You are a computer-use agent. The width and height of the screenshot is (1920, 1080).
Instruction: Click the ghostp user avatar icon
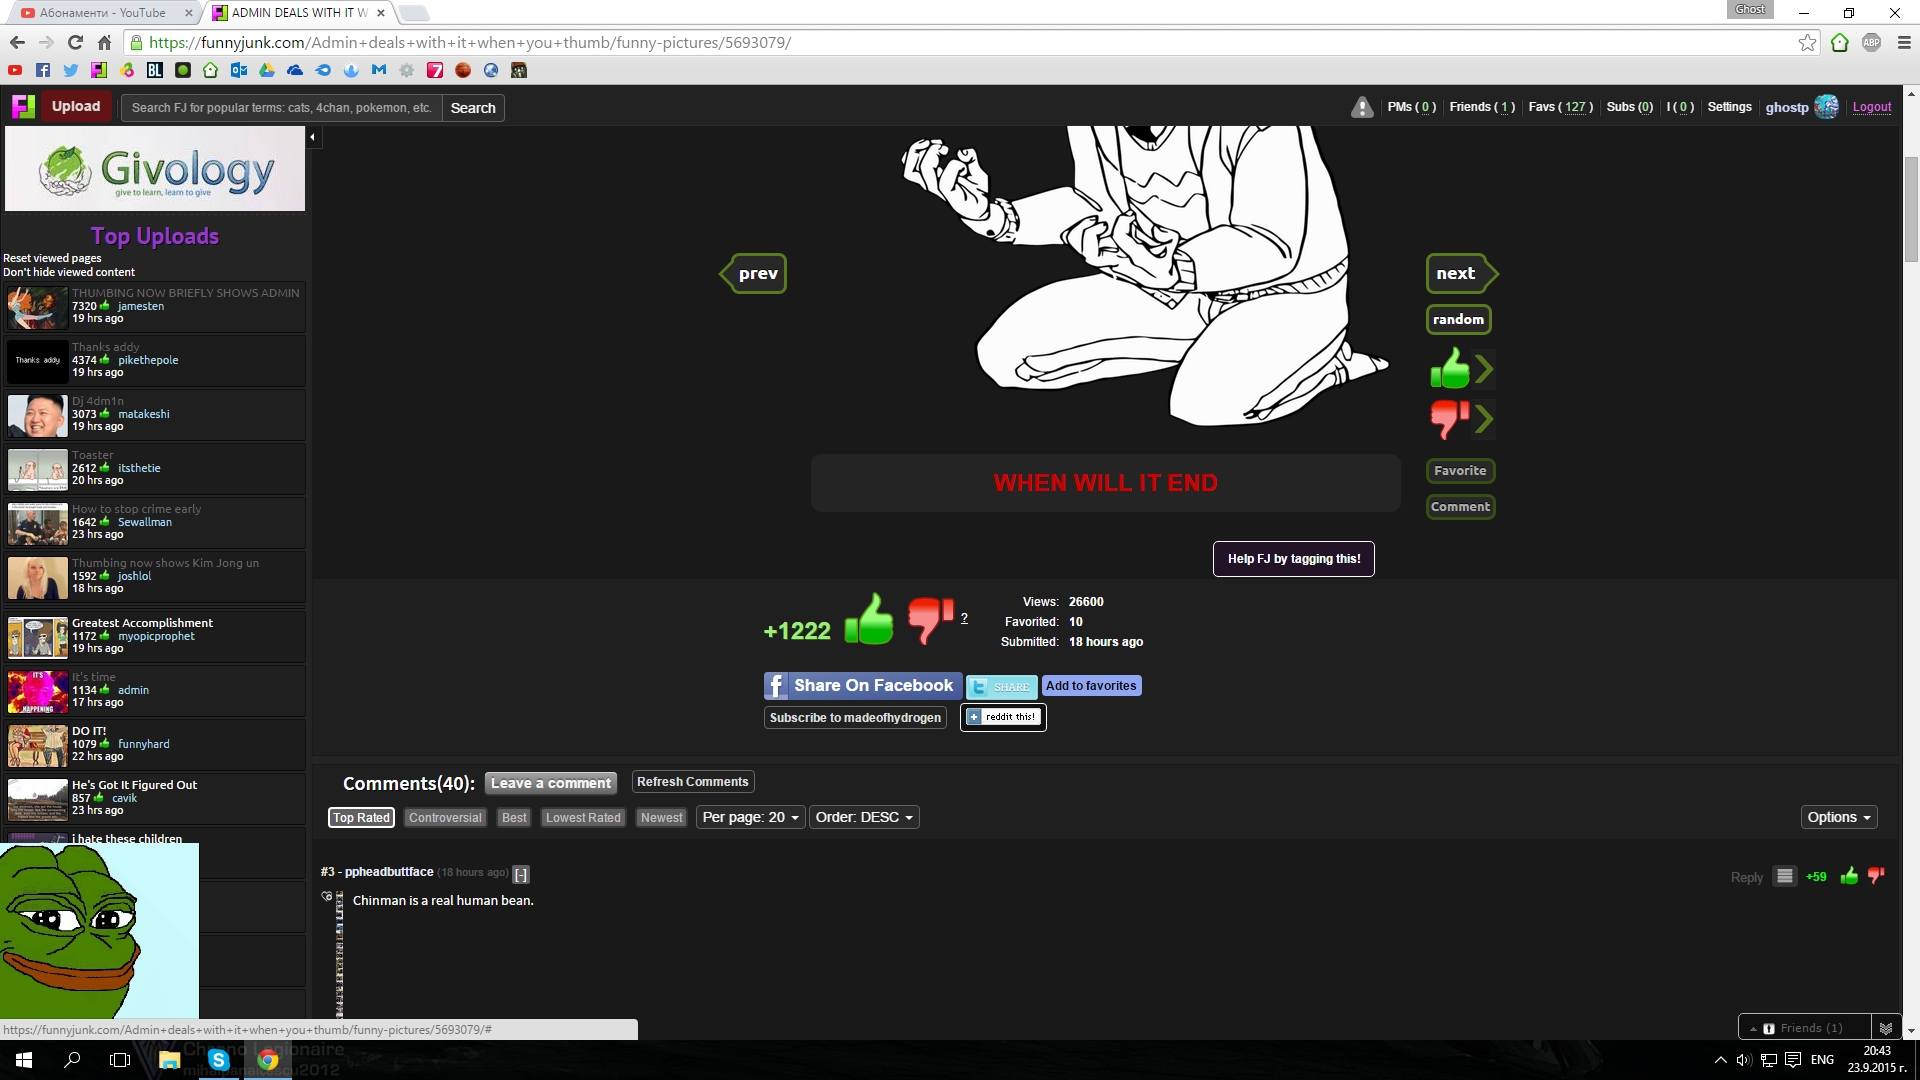1826,107
